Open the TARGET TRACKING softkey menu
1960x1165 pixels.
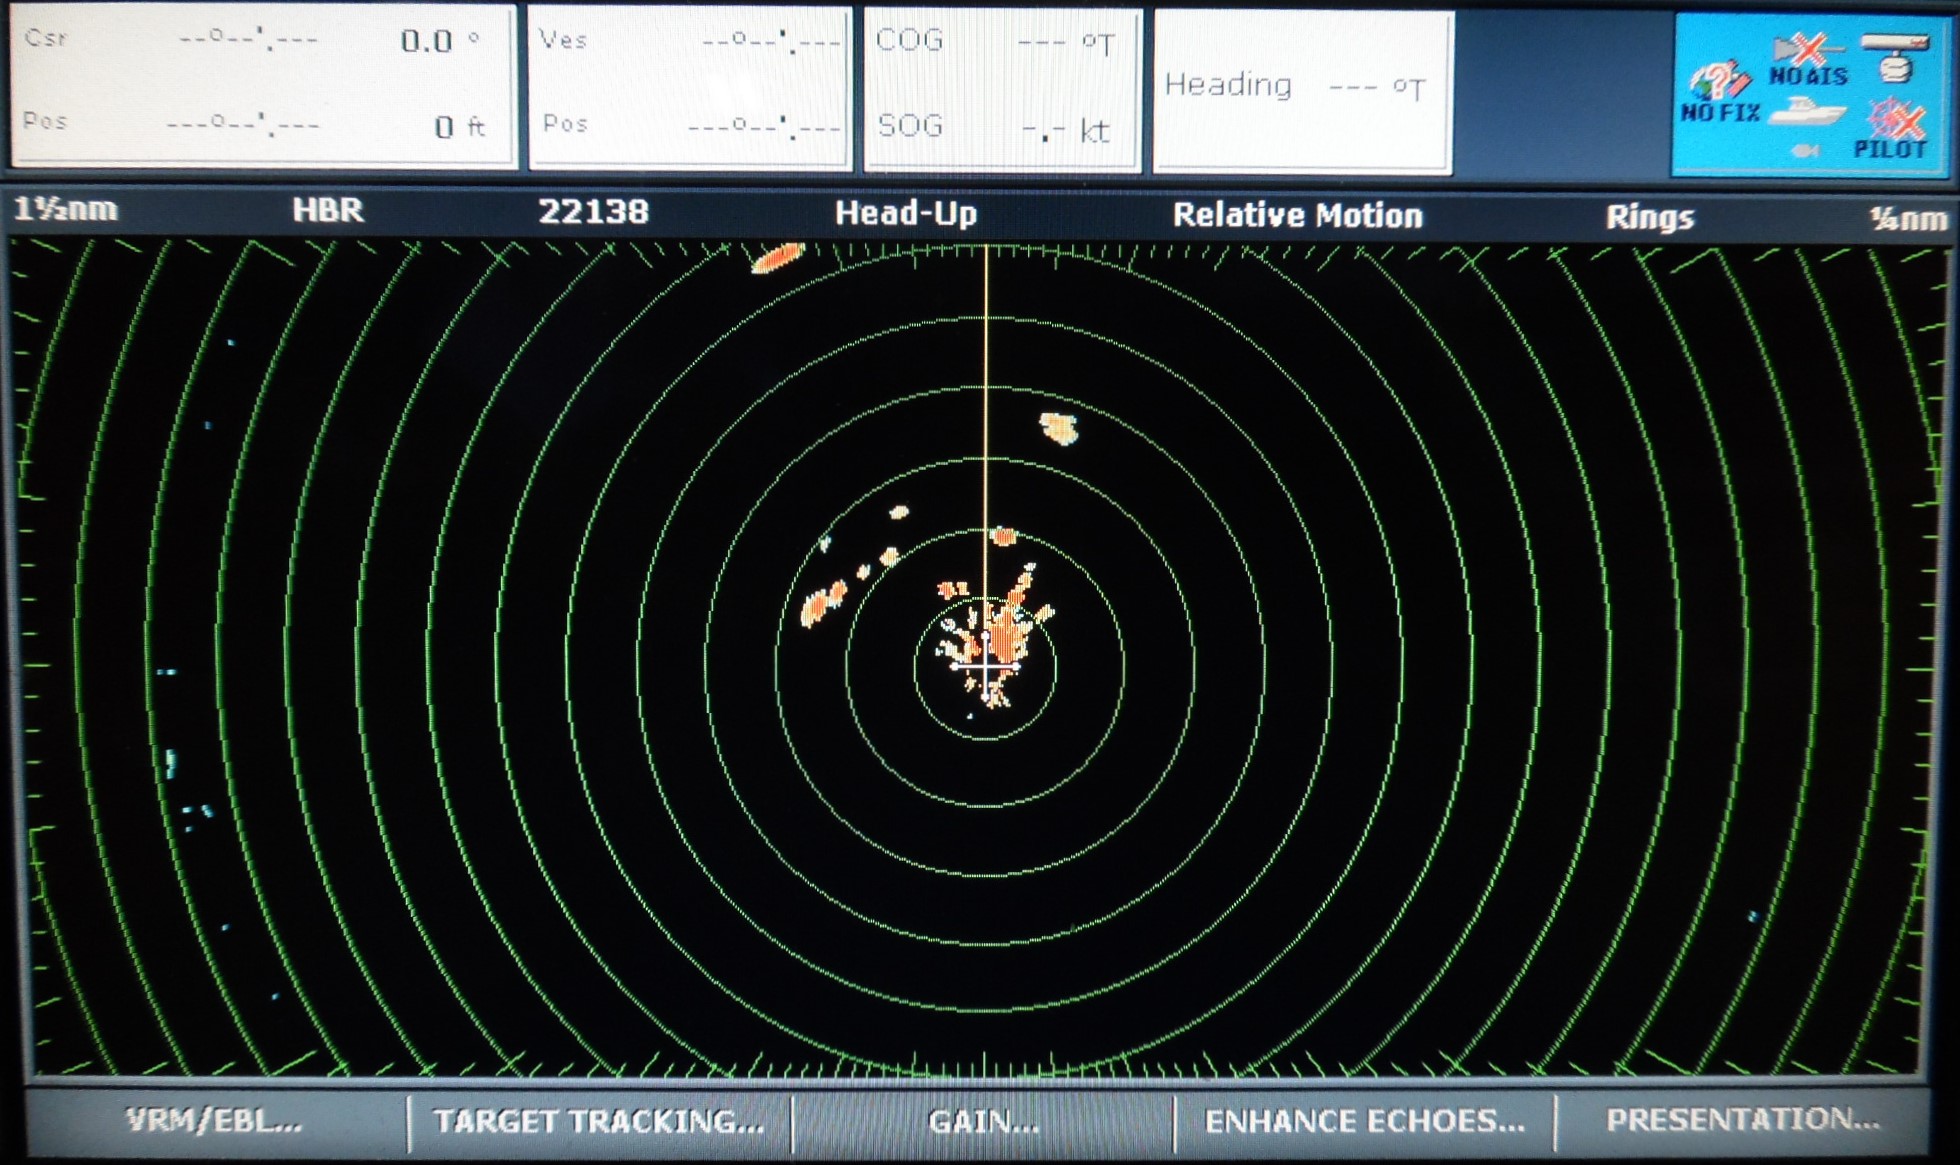click(599, 1121)
